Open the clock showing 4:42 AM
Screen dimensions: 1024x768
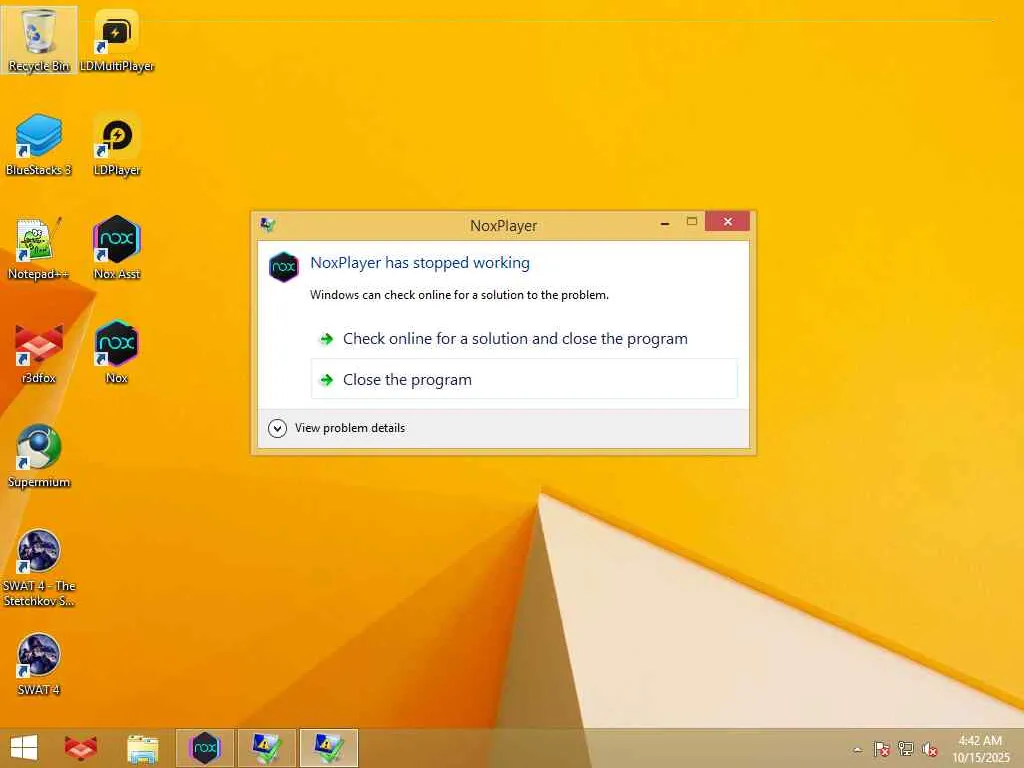coord(980,749)
